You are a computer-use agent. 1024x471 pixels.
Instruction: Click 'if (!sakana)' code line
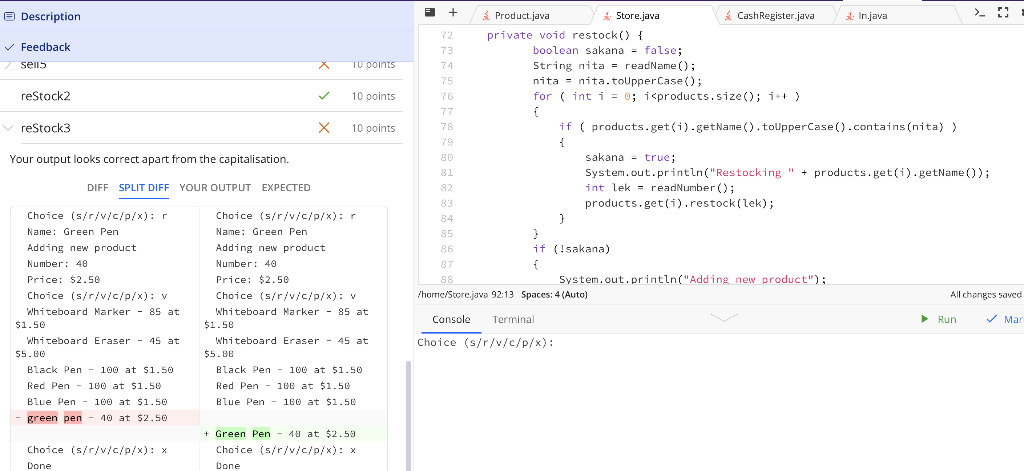tap(571, 249)
